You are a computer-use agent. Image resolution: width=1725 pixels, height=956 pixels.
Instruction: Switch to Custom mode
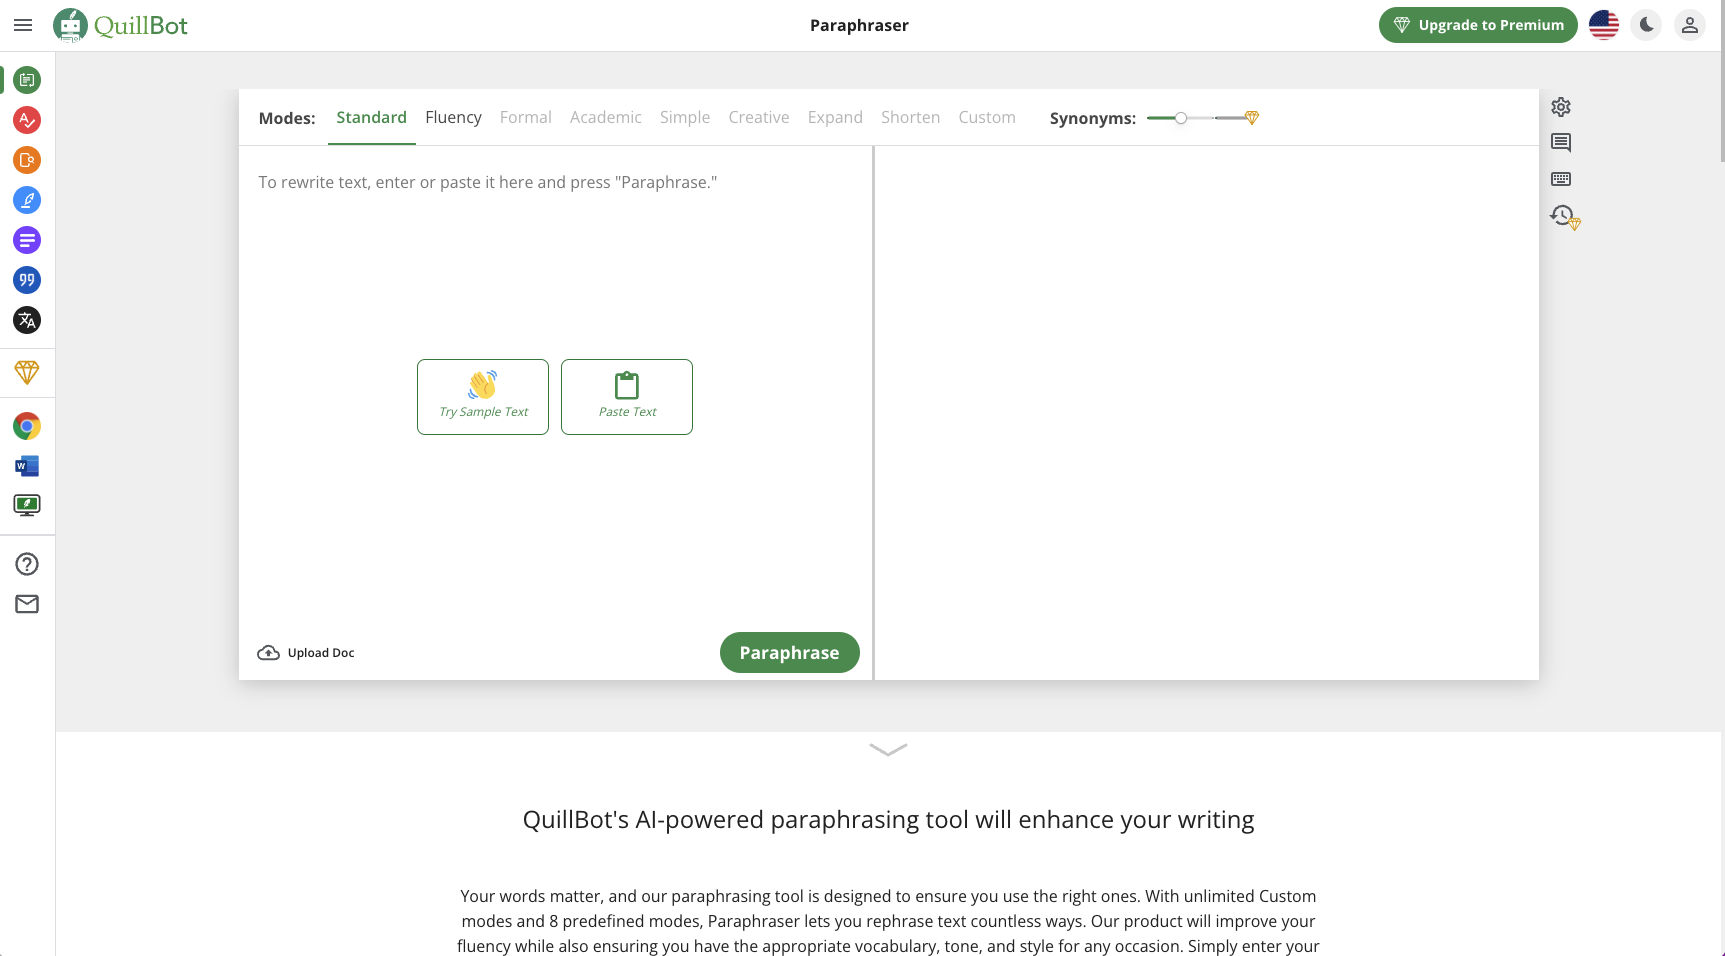click(x=987, y=118)
